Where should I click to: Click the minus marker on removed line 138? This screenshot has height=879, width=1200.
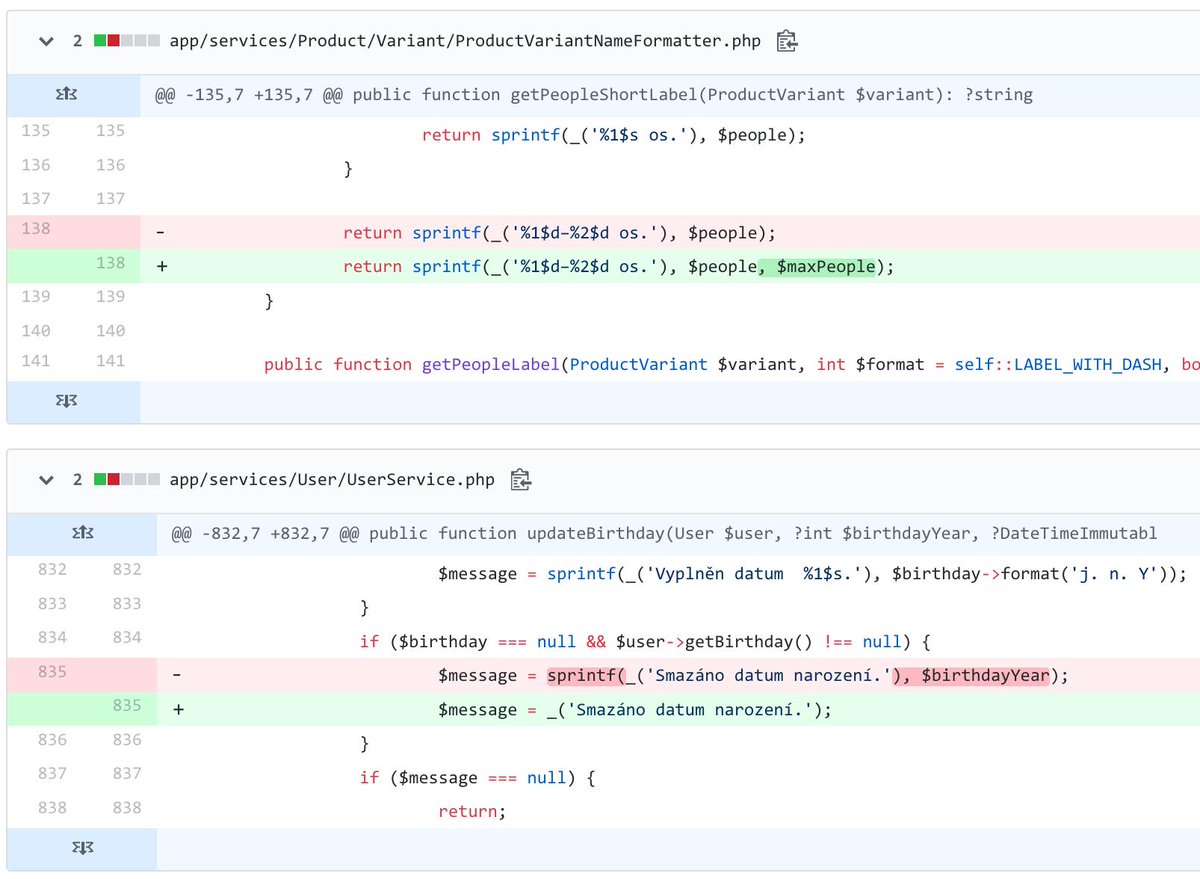point(161,233)
